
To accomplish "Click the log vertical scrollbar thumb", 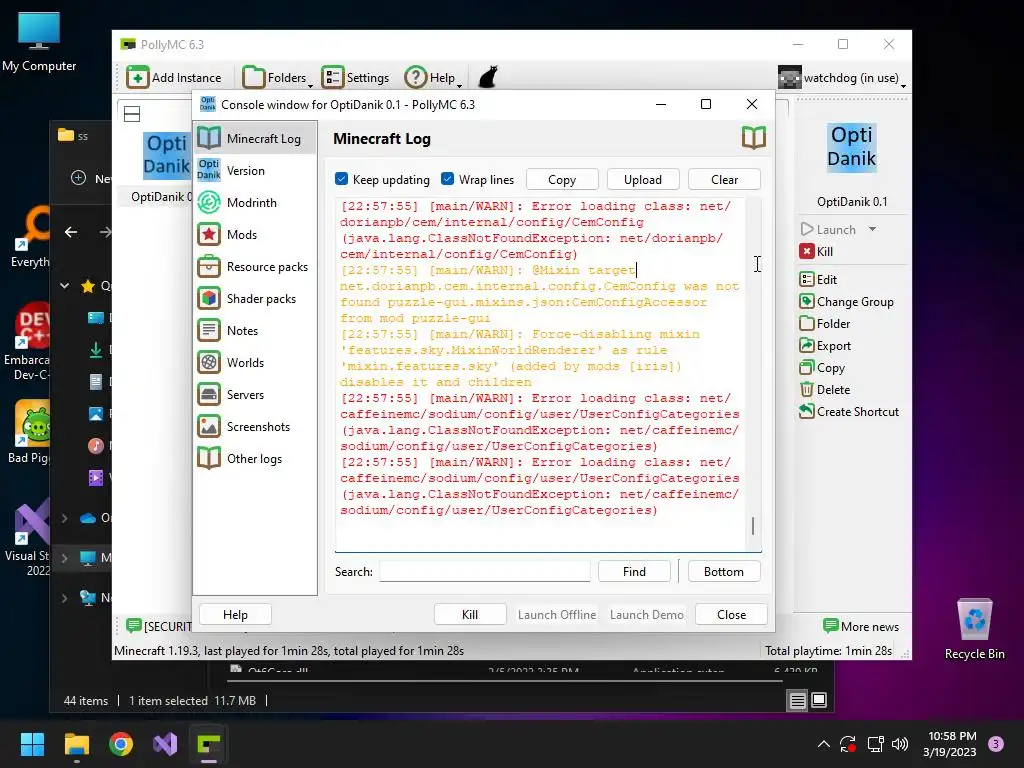I will click(x=753, y=526).
